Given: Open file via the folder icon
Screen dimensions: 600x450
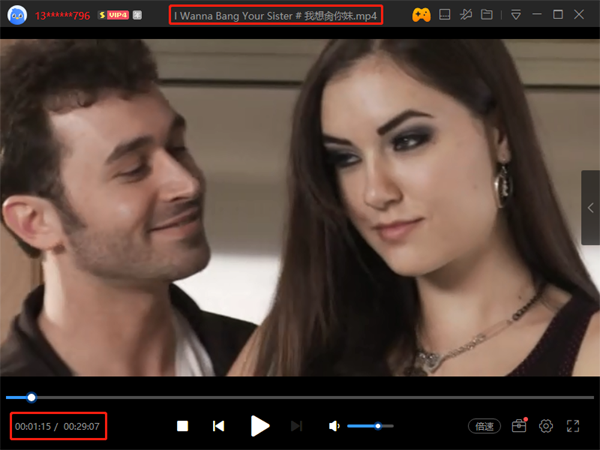Looking at the screenshot, I should (487, 15).
